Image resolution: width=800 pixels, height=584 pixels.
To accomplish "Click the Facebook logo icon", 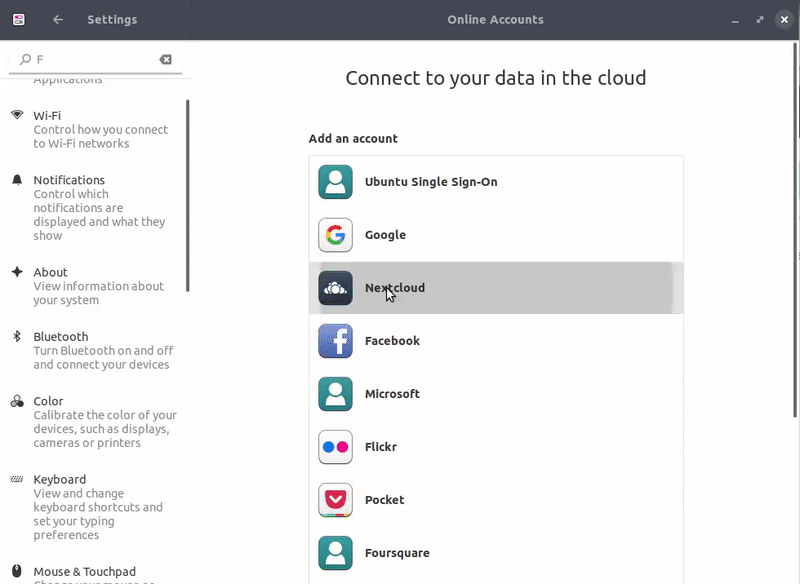I will coord(335,341).
